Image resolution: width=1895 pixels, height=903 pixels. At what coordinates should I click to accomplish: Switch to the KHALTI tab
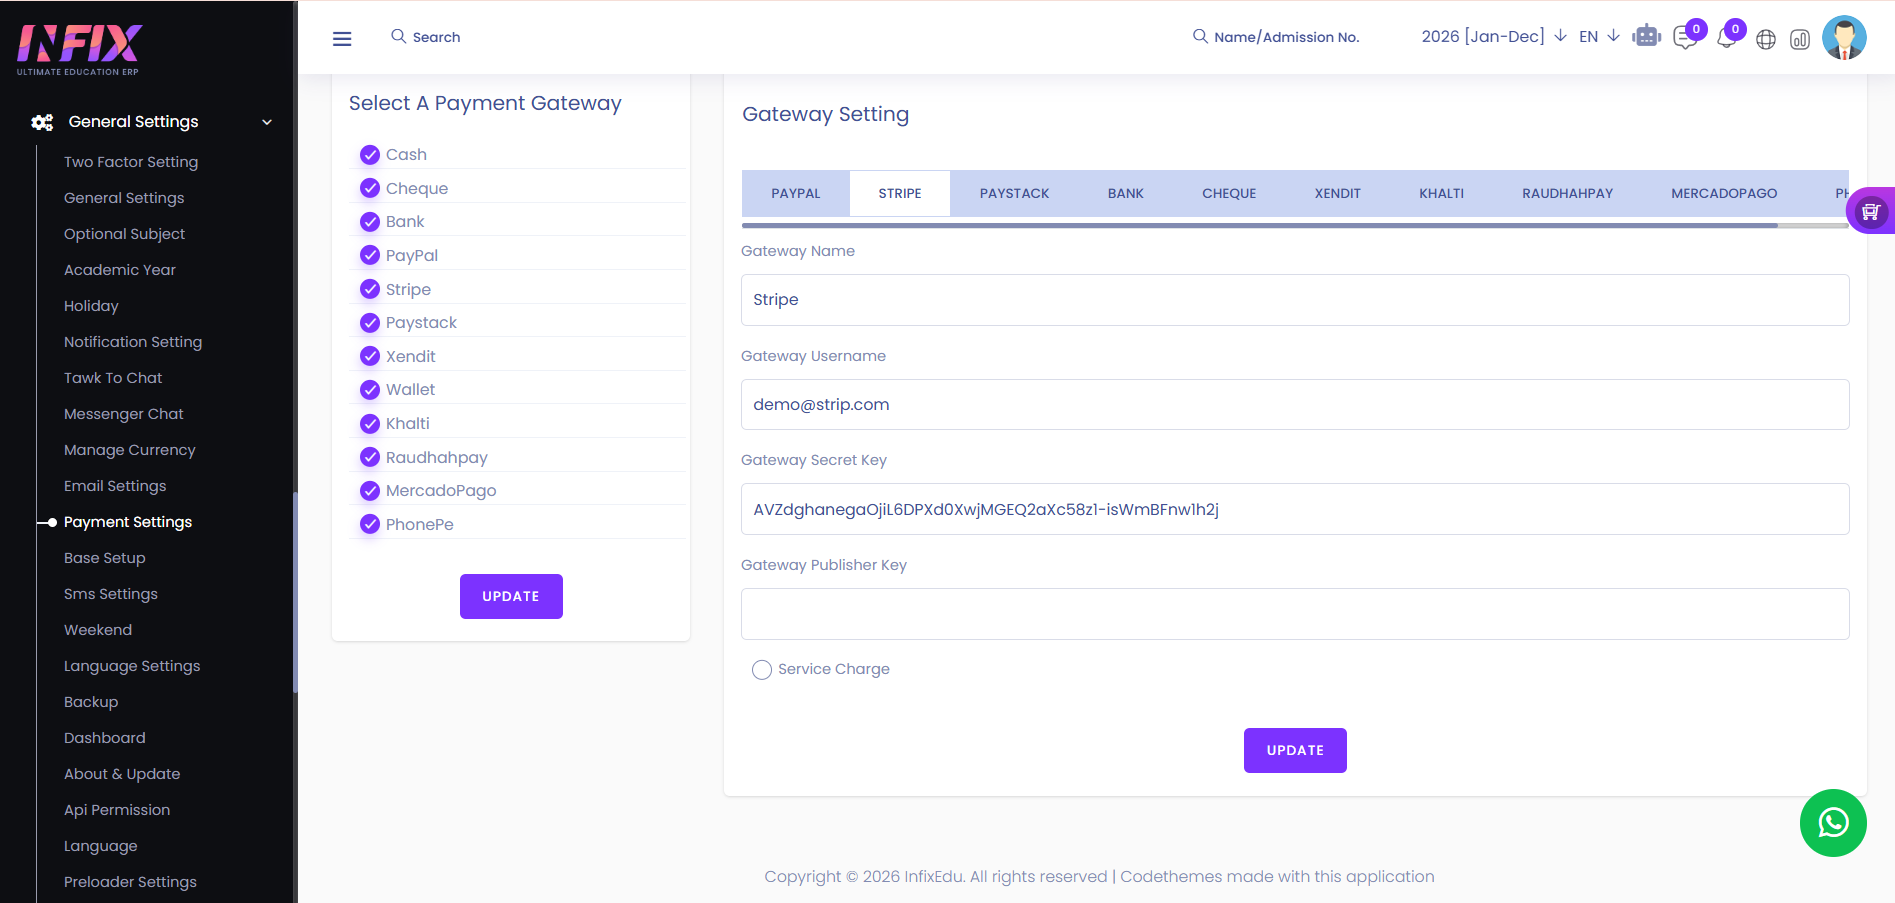pos(1442,193)
